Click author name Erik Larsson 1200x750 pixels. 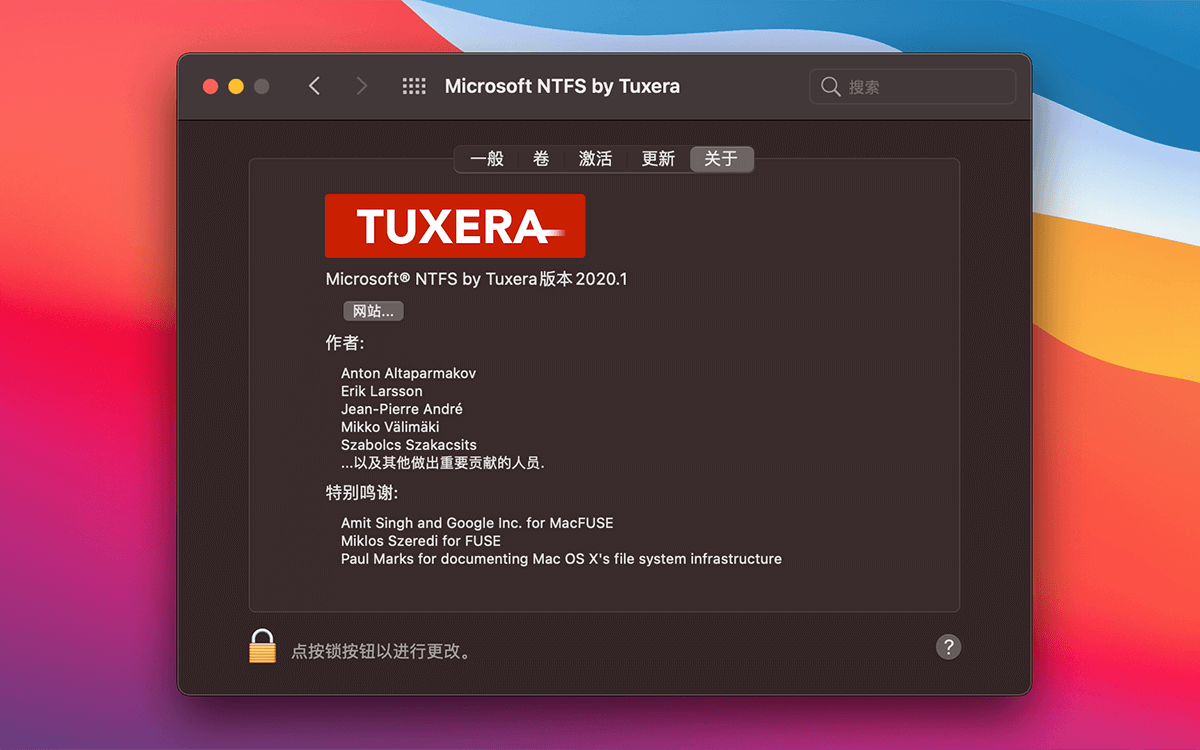(381, 391)
